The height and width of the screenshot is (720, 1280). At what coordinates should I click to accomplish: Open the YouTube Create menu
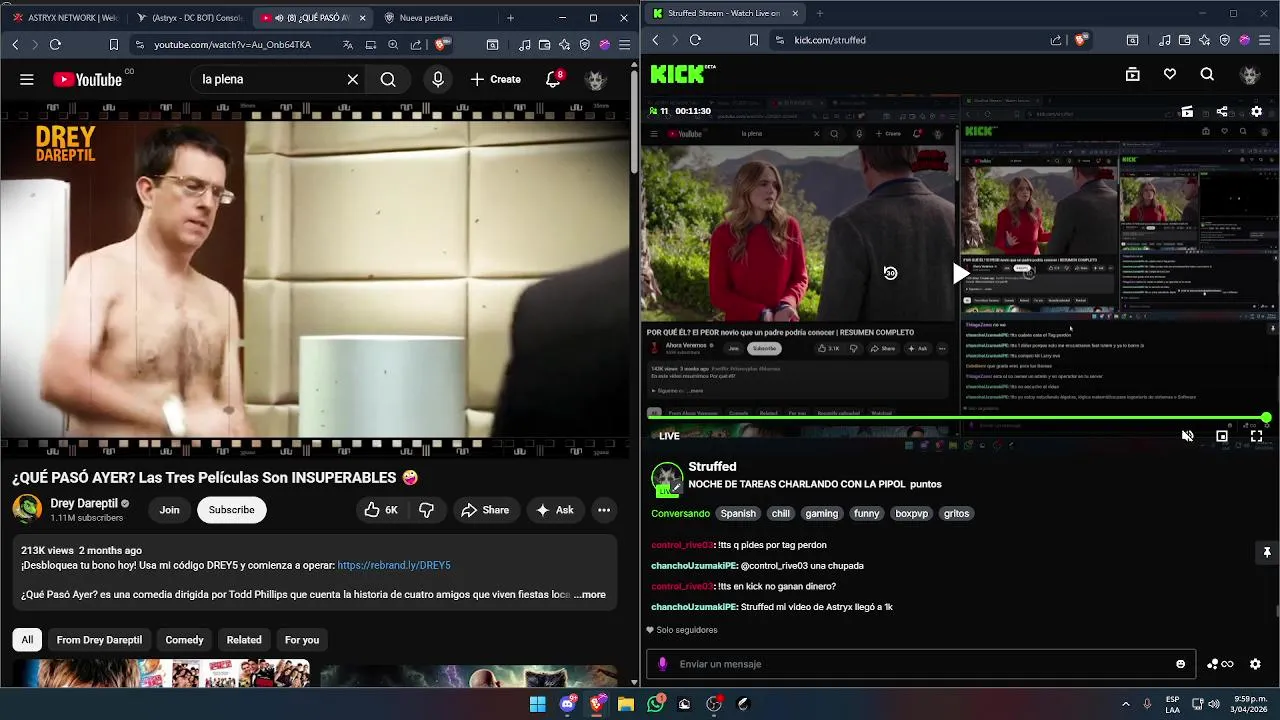[495, 79]
